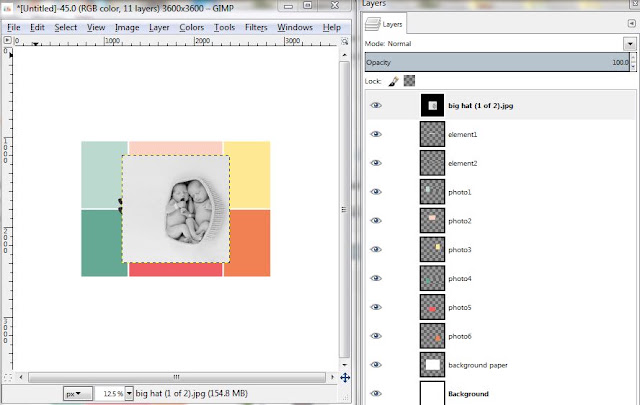Click the Layers stack icon tab
The height and width of the screenshot is (405, 640).
(384, 24)
